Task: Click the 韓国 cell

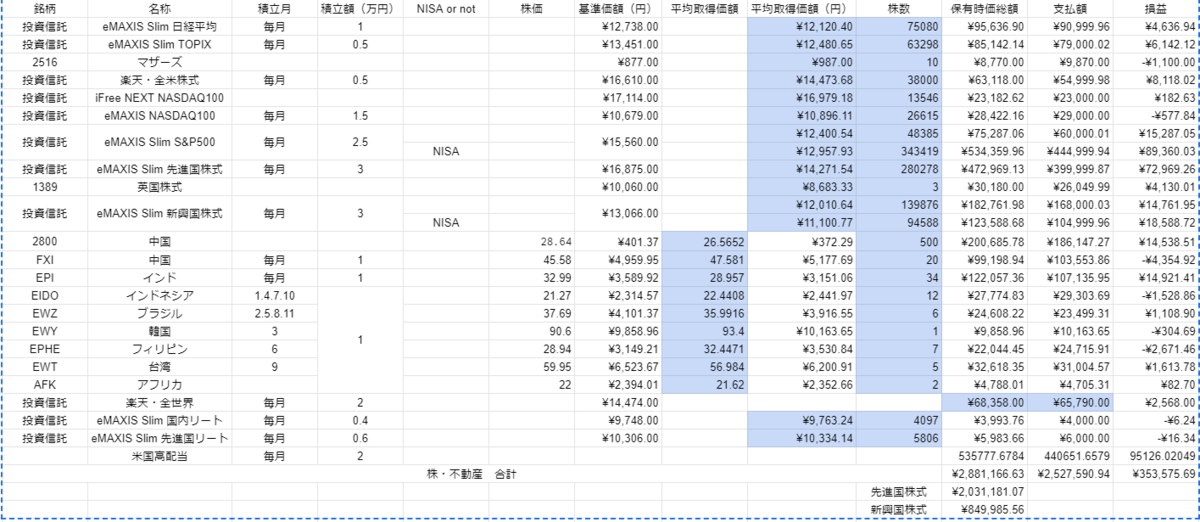Action: tap(160, 331)
